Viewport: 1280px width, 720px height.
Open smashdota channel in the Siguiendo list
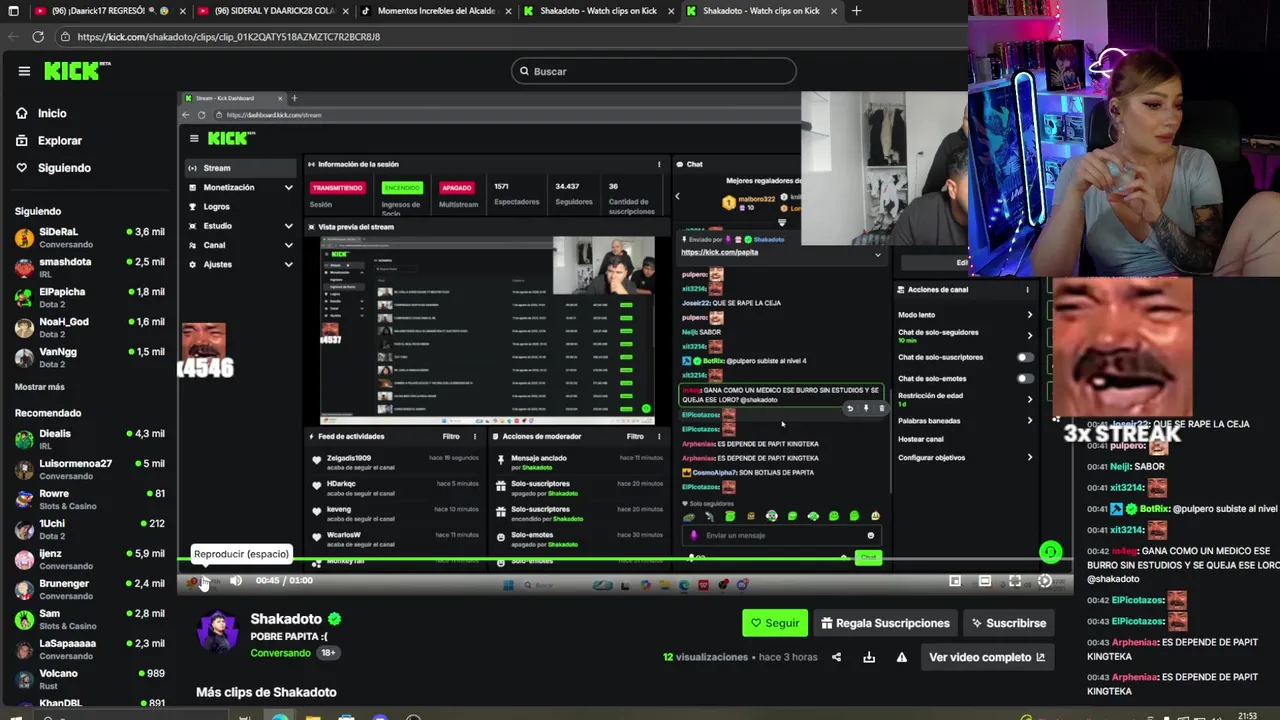point(88,268)
